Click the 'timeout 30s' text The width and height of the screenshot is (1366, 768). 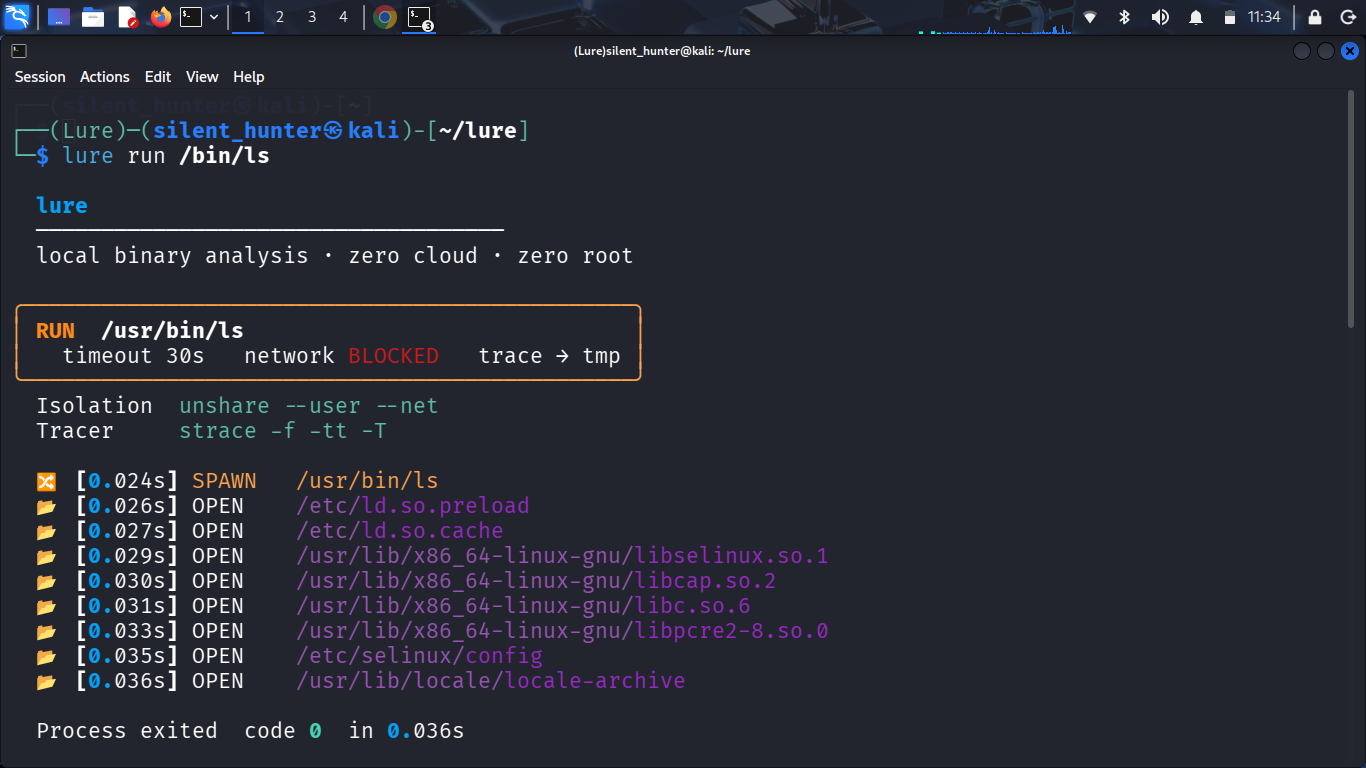click(133, 356)
